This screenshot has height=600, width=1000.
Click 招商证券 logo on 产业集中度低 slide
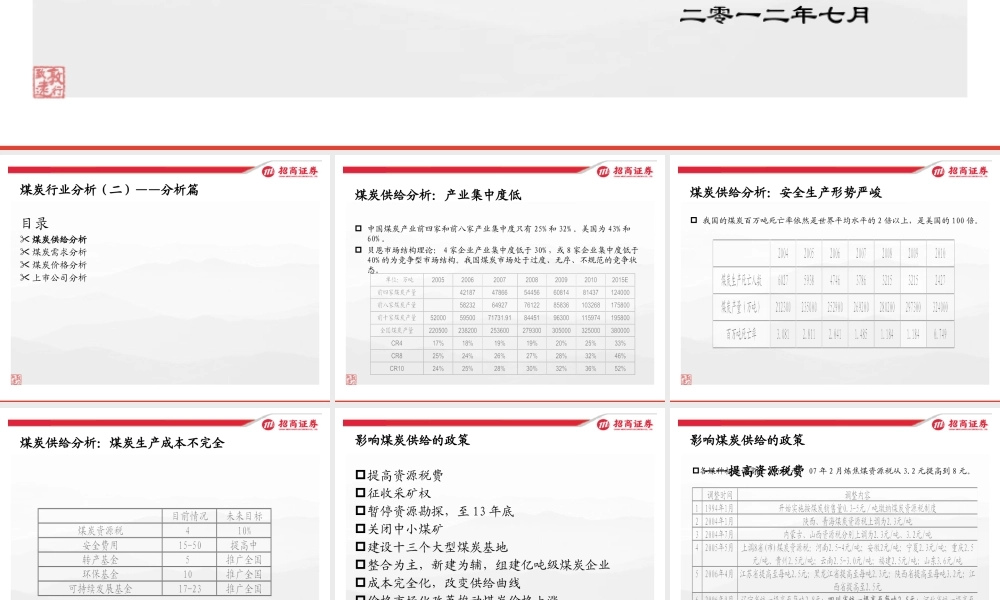tap(625, 171)
